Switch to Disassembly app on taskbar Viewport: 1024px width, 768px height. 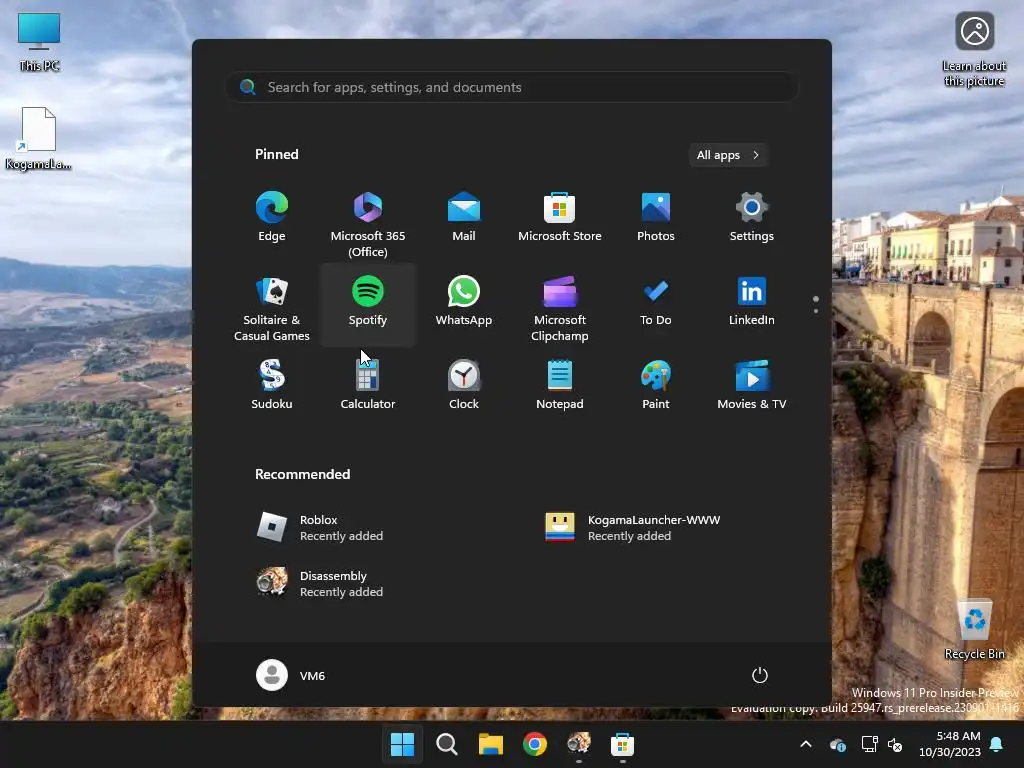(x=579, y=744)
